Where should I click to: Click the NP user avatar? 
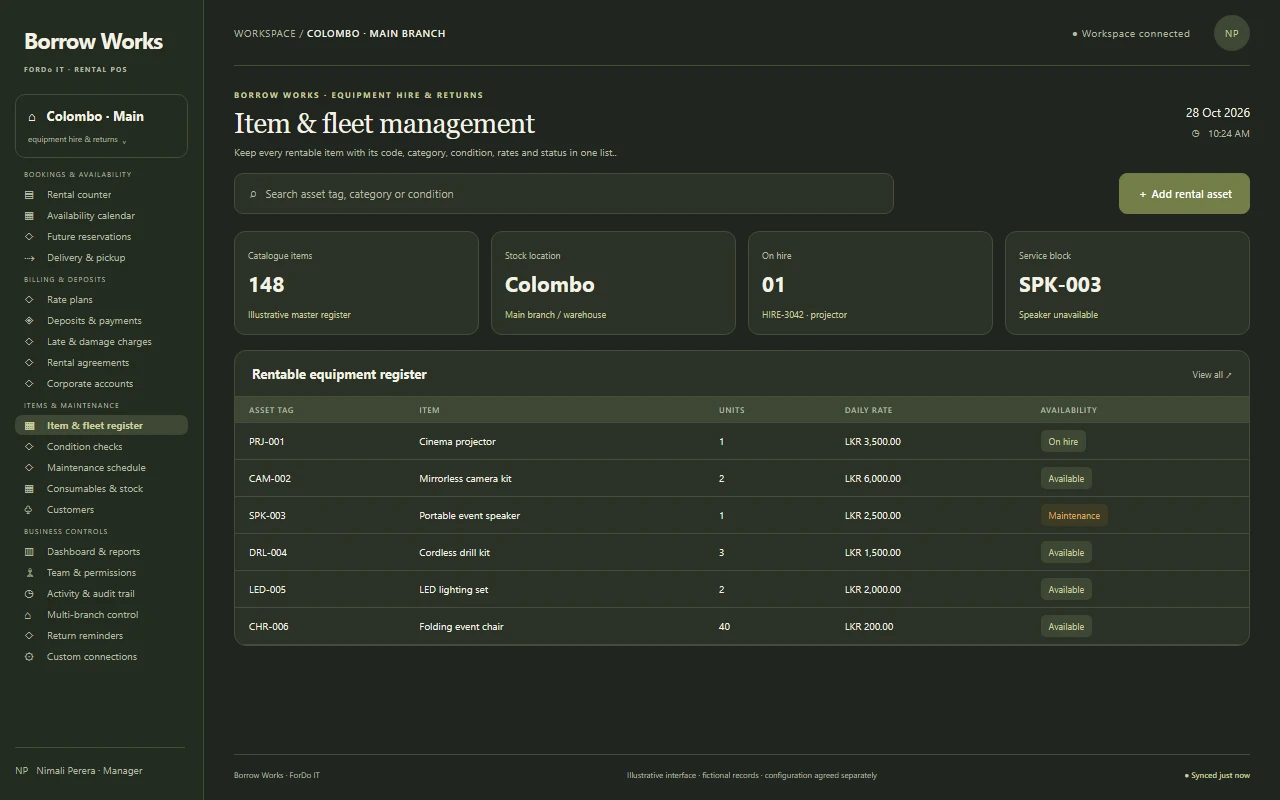pos(1232,33)
